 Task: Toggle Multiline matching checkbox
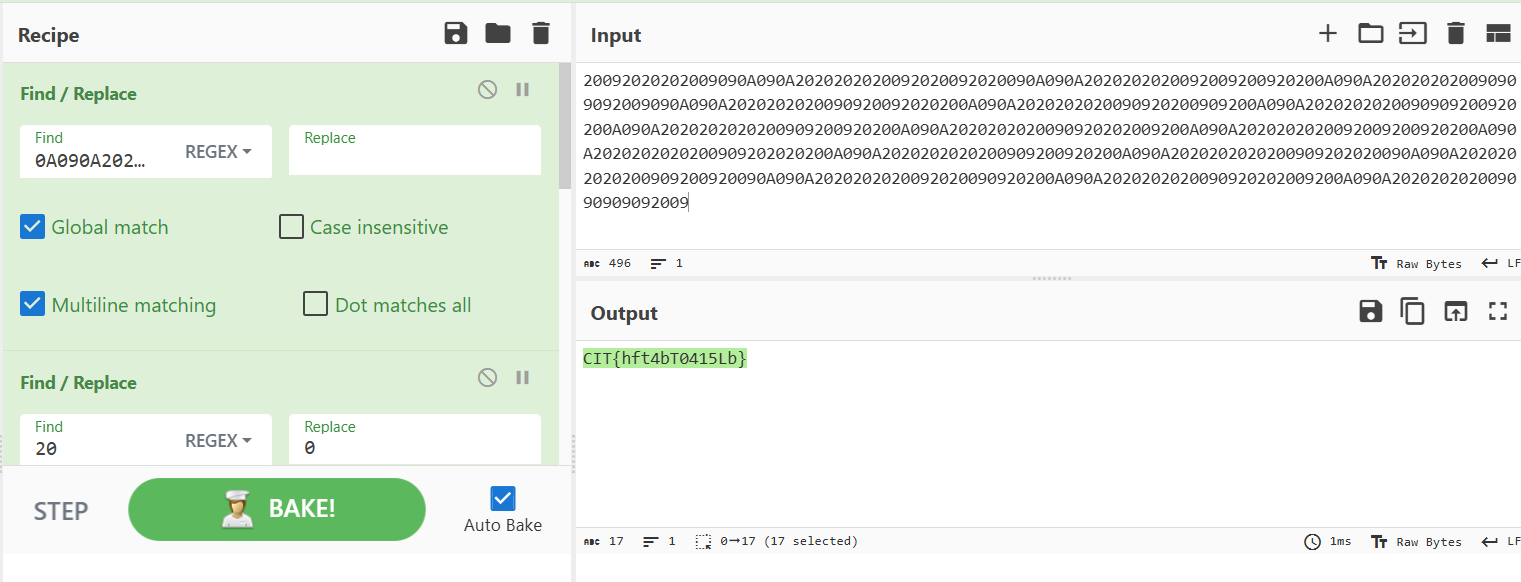click(33, 304)
